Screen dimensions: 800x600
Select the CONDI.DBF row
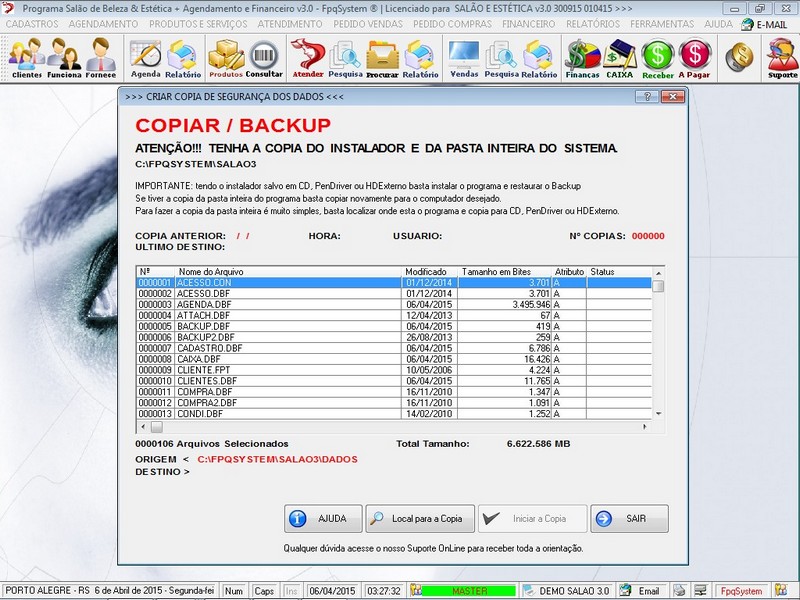tap(394, 414)
